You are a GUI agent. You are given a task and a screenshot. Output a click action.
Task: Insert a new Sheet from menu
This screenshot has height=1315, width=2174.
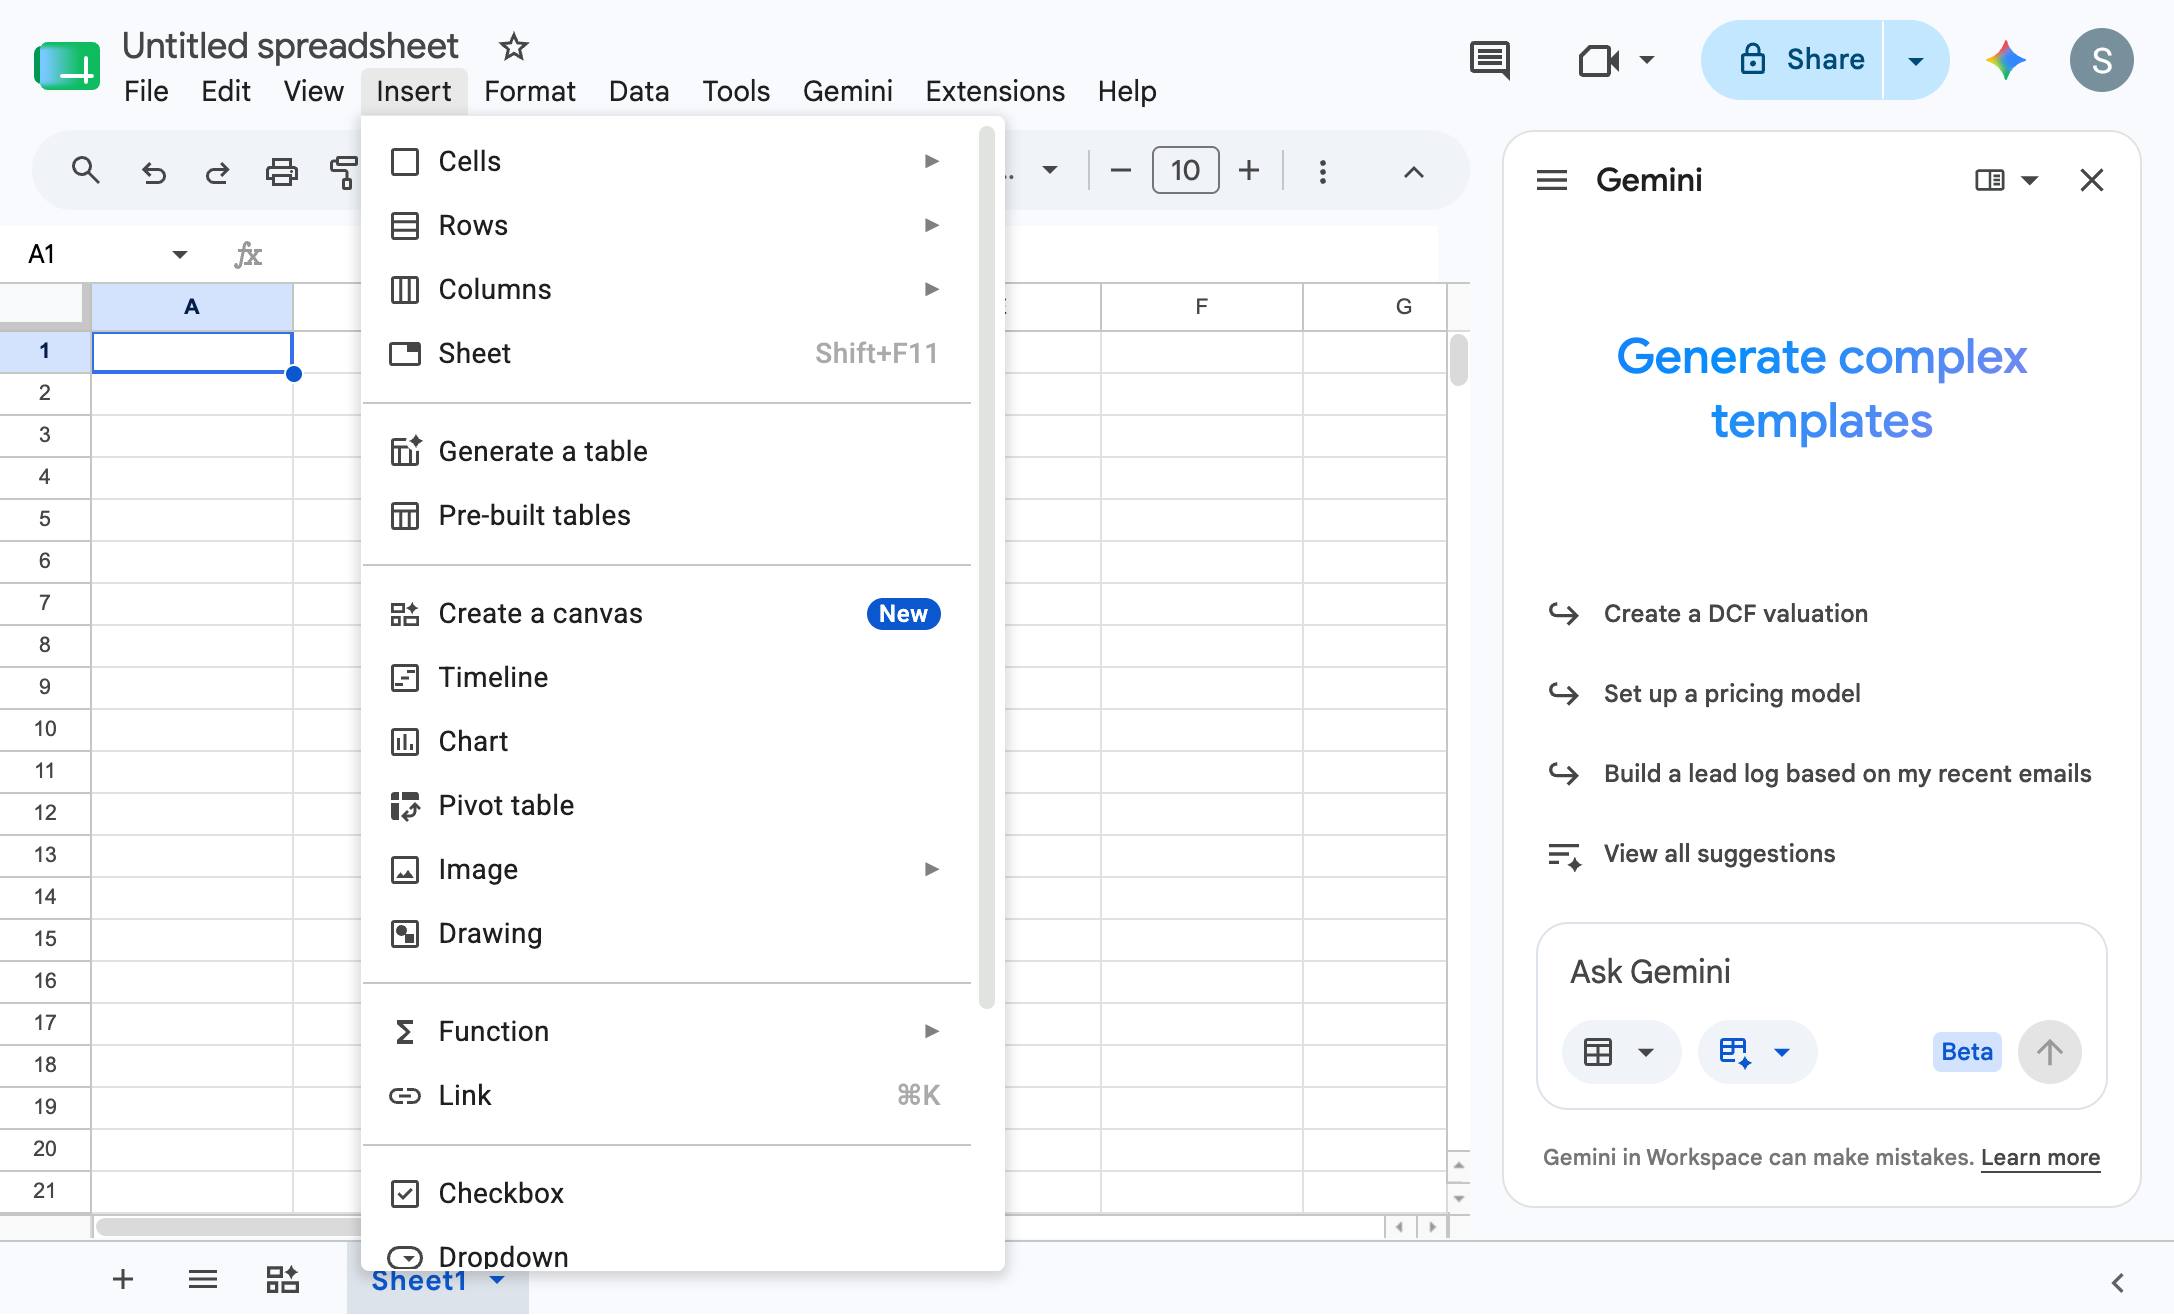[666, 353]
